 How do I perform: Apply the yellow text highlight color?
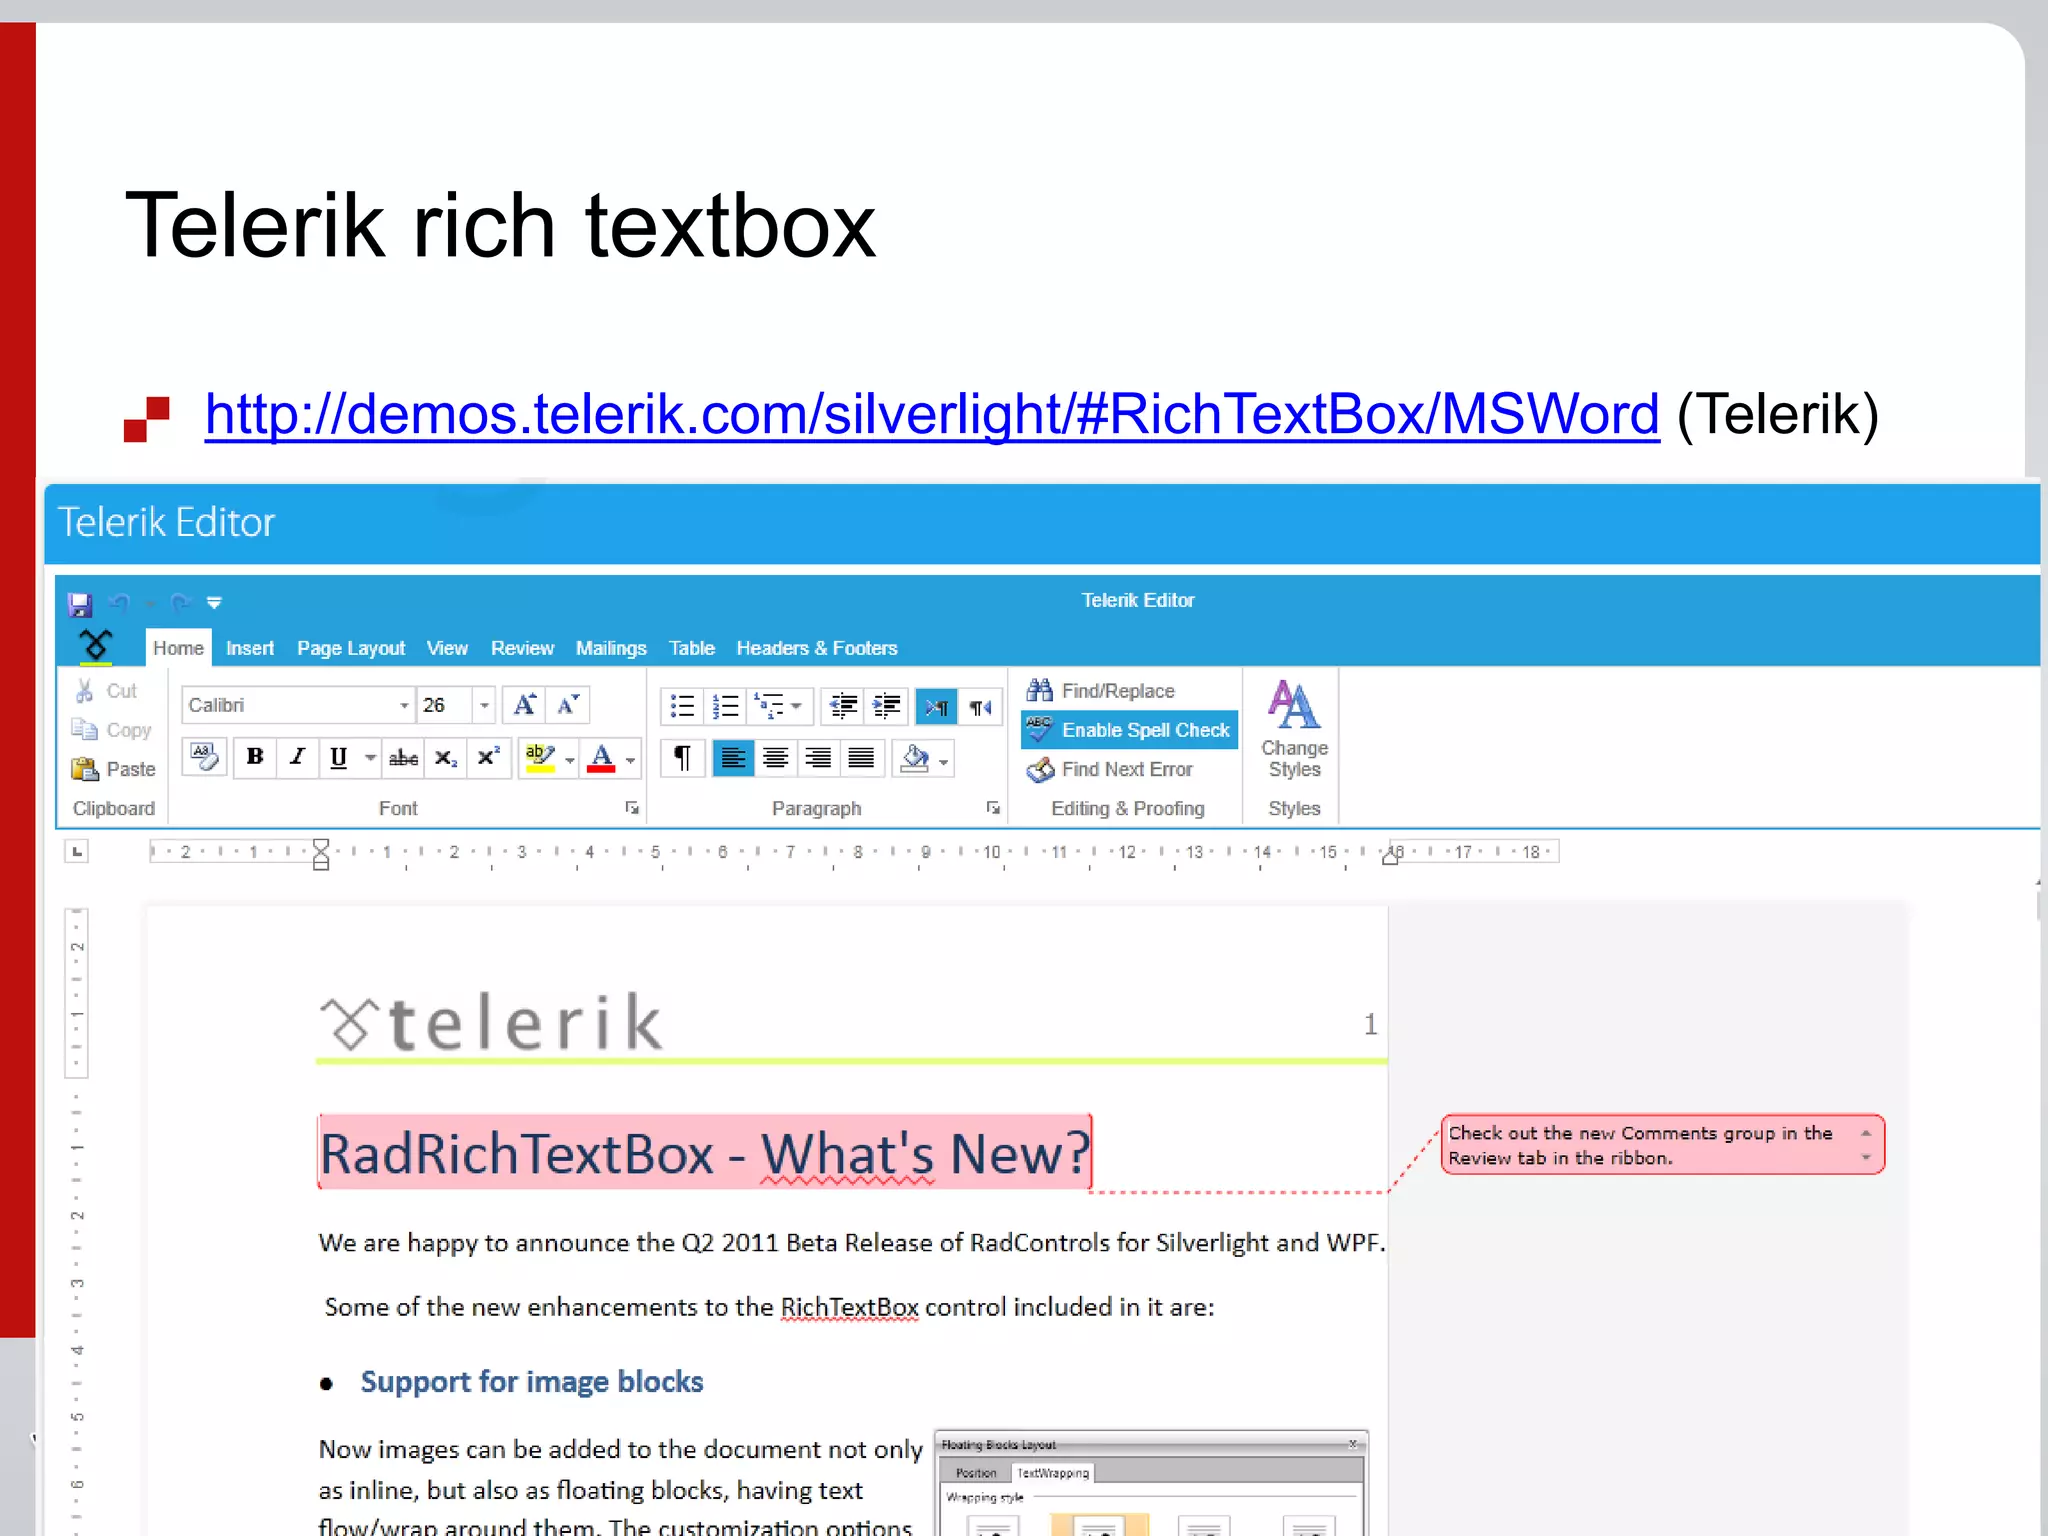tap(540, 757)
